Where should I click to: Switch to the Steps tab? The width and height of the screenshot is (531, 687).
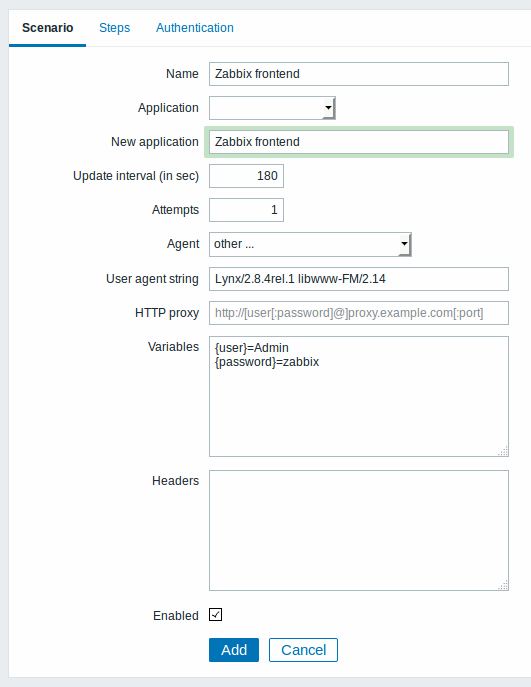(114, 28)
